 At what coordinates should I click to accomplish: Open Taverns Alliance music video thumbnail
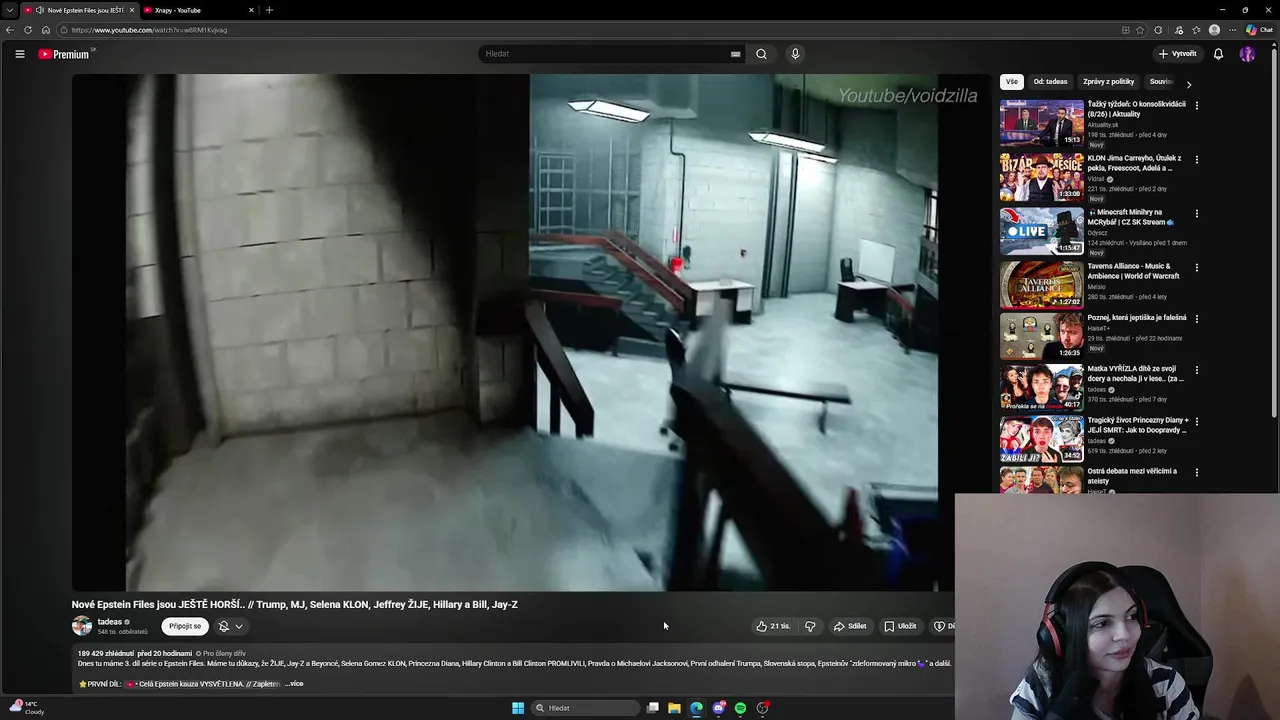[x=1041, y=284]
